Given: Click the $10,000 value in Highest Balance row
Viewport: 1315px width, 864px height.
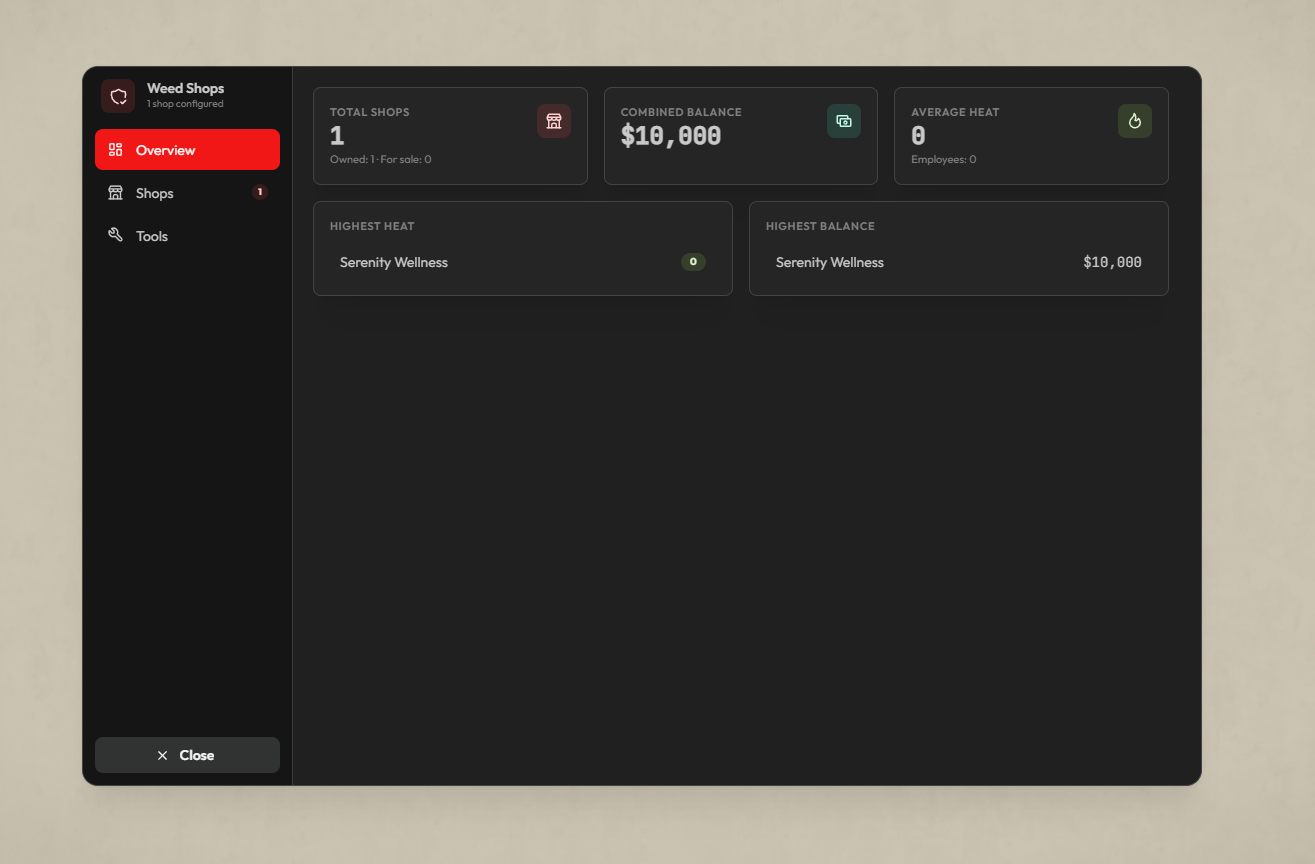Looking at the screenshot, I should click(1112, 262).
